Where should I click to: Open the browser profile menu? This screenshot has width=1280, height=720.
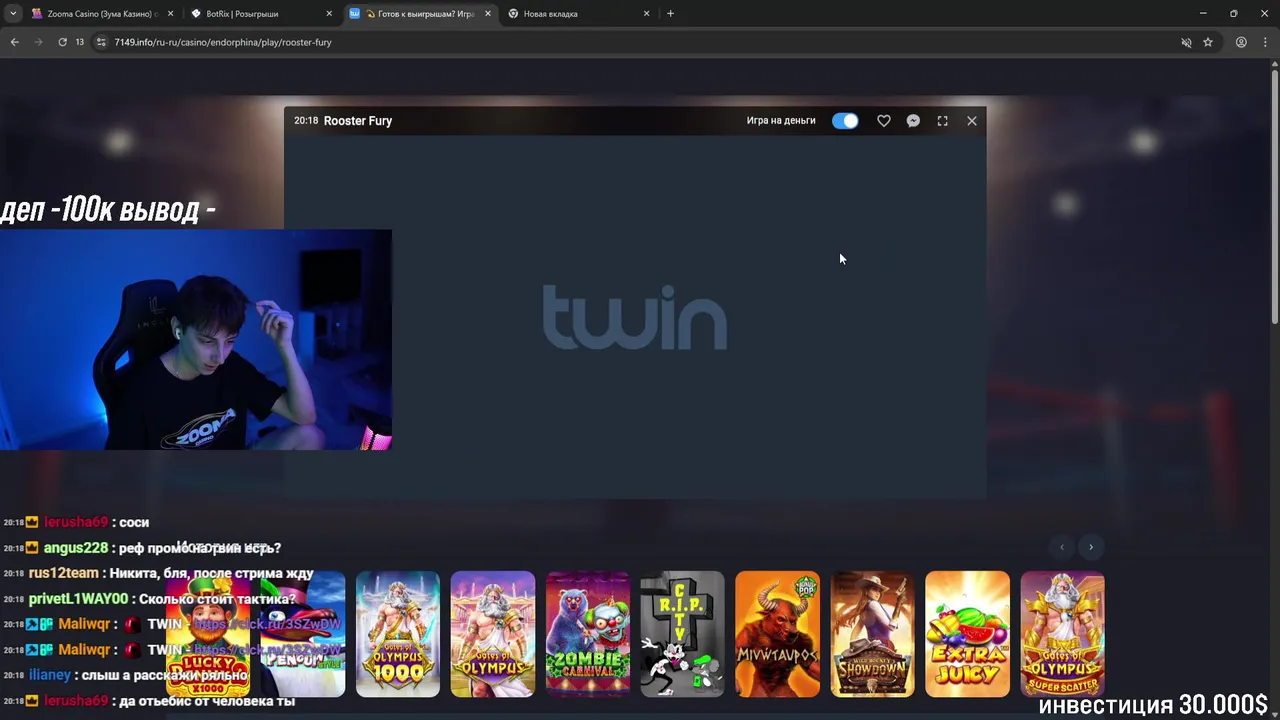coord(1241,42)
